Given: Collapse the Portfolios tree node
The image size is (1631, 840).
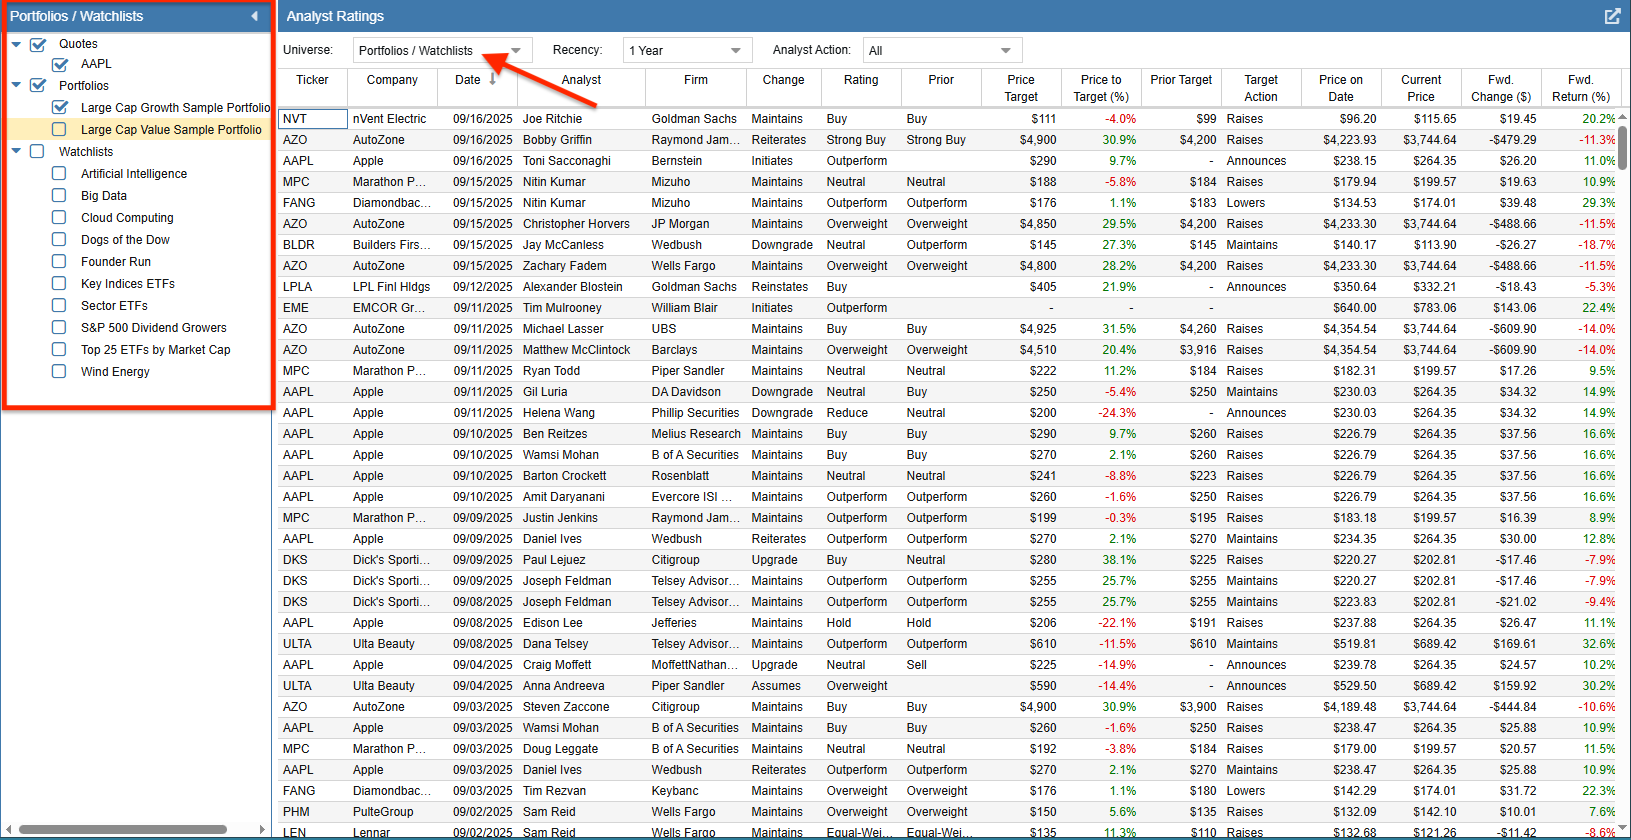Looking at the screenshot, I should 16,86.
